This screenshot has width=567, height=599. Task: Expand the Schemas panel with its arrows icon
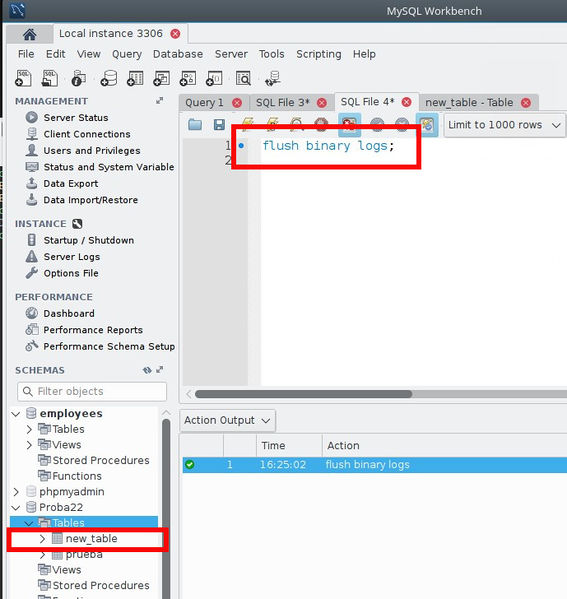pyautogui.click(x=160, y=370)
